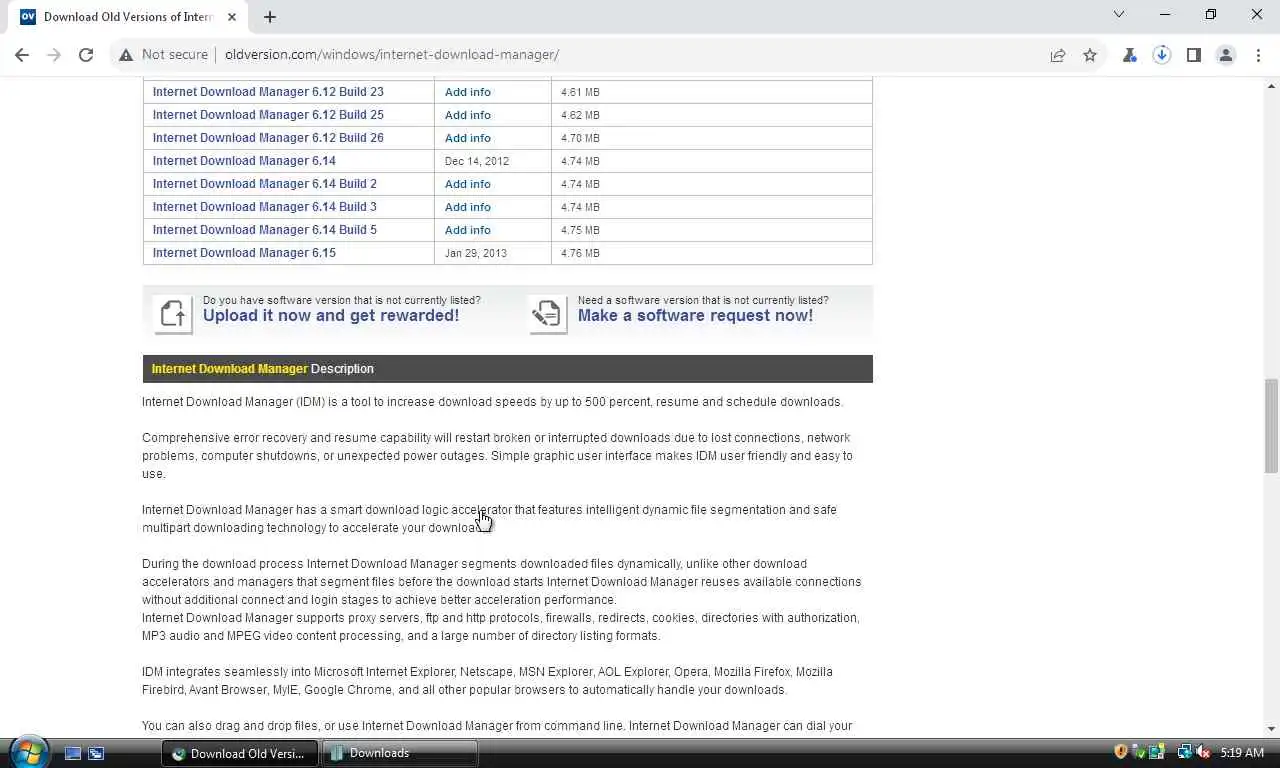Screen dimensions: 1280x768
Task: Open the security shield tray icon
Action: [1121, 752]
